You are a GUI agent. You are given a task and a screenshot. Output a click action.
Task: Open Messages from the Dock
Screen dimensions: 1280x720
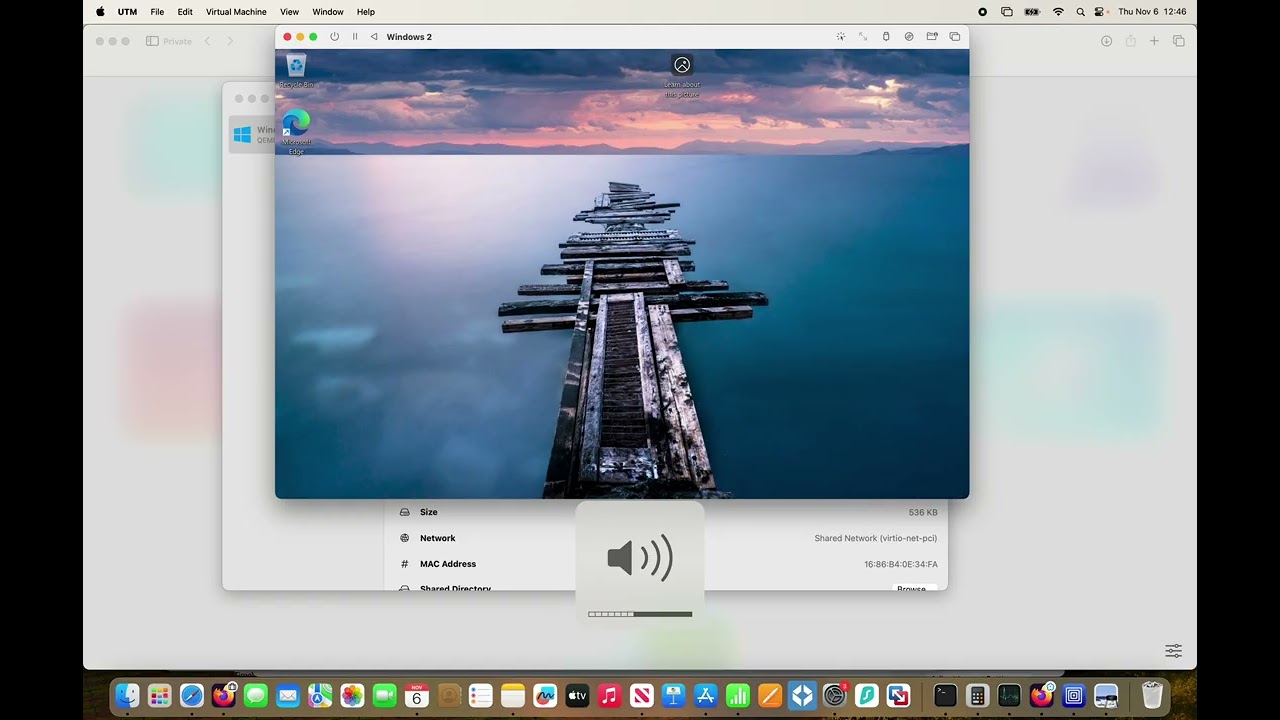(x=256, y=695)
